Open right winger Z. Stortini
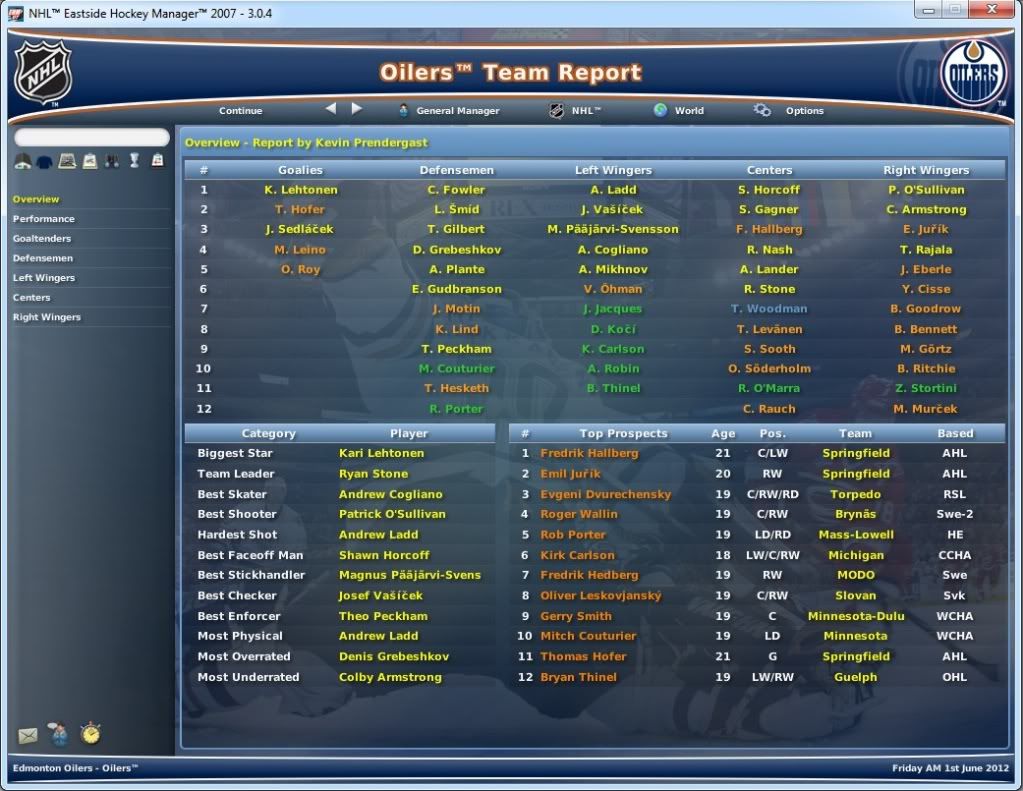The image size is (1023, 791). tap(926, 388)
